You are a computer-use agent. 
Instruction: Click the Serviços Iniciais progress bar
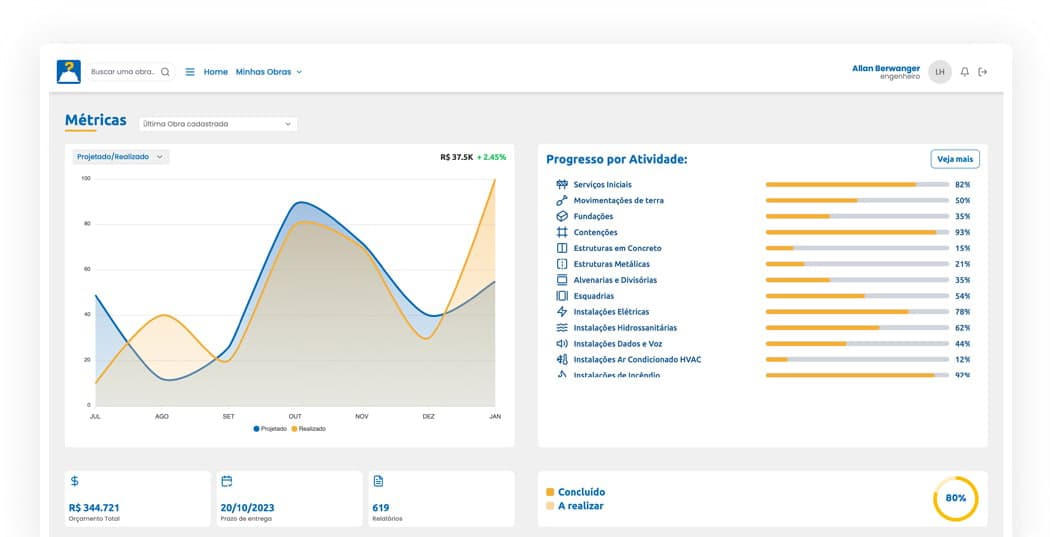857,184
